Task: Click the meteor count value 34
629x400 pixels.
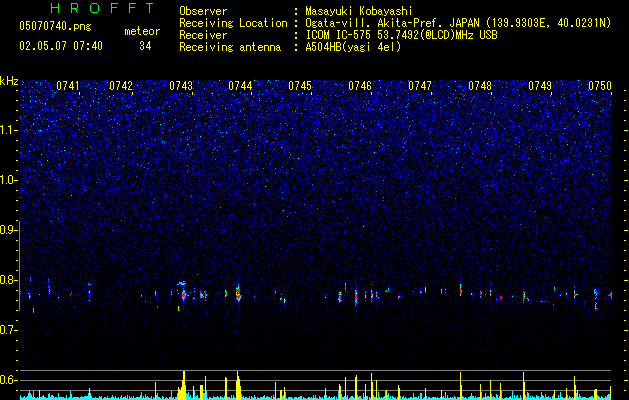Action: point(145,46)
